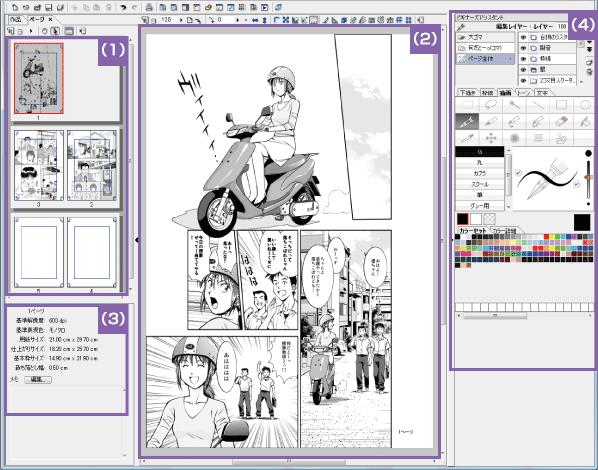Open the page 3 thumbnail
The height and width of the screenshot is (470, 598).
(39, 165)
